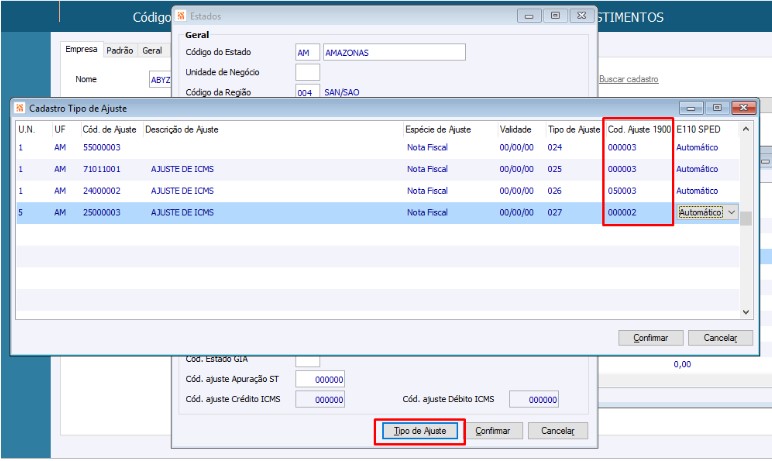This screenshot has height=461, width=772.
Task: Click the Tipo de Ajuste column header
Action: click(574, 130)
